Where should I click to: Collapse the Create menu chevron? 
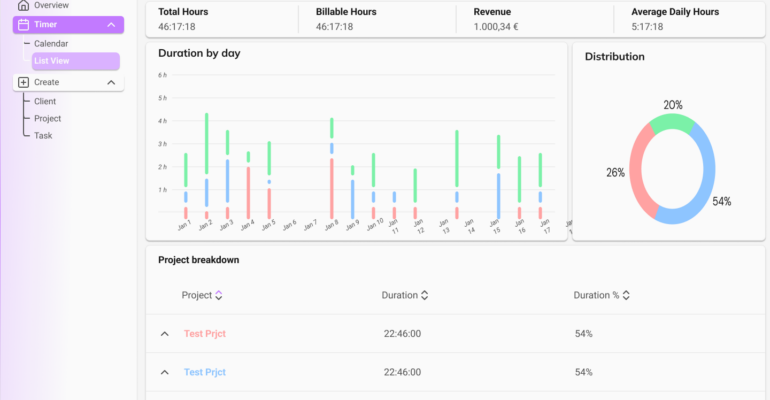[111, 82]
